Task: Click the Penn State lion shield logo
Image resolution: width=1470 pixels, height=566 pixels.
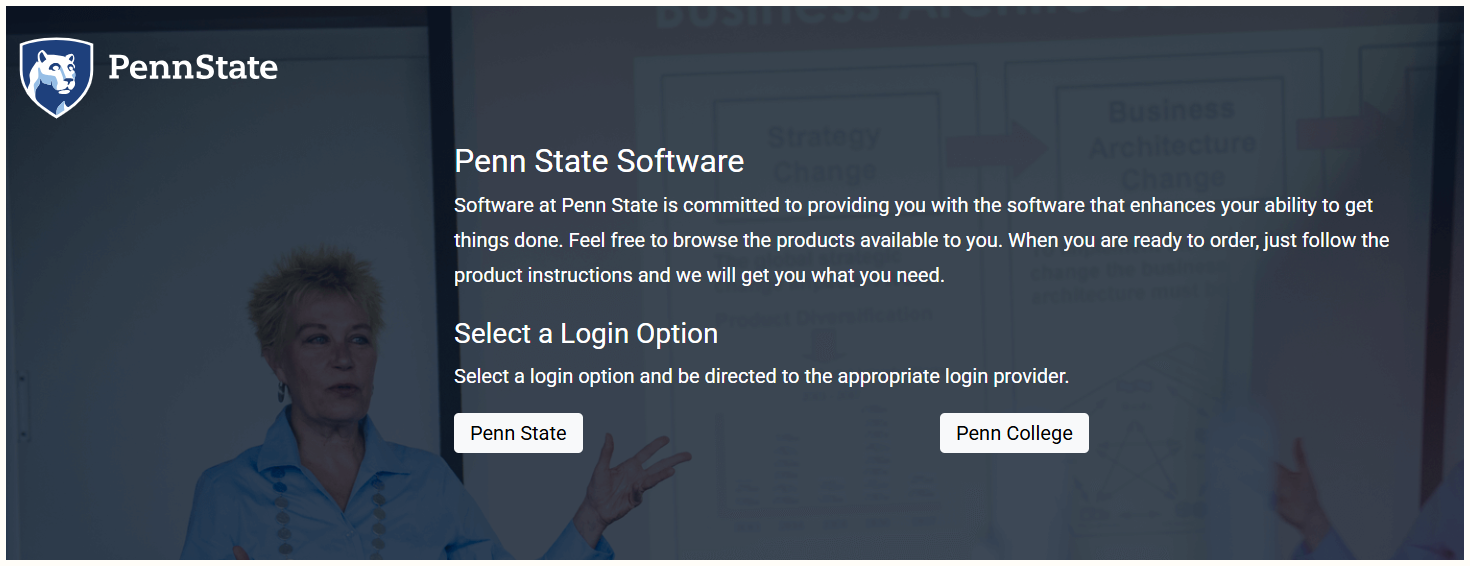Action: click(56, 77)
